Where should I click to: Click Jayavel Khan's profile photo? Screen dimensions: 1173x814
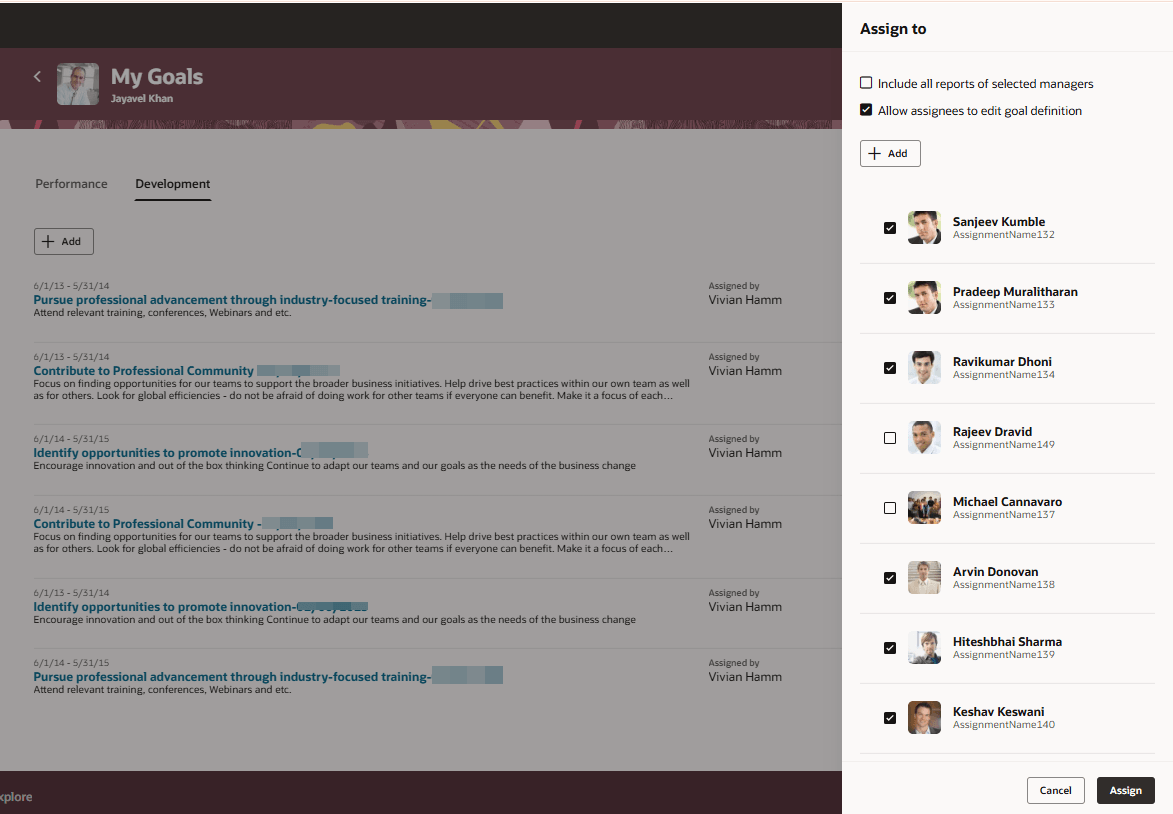click(77, 82)
